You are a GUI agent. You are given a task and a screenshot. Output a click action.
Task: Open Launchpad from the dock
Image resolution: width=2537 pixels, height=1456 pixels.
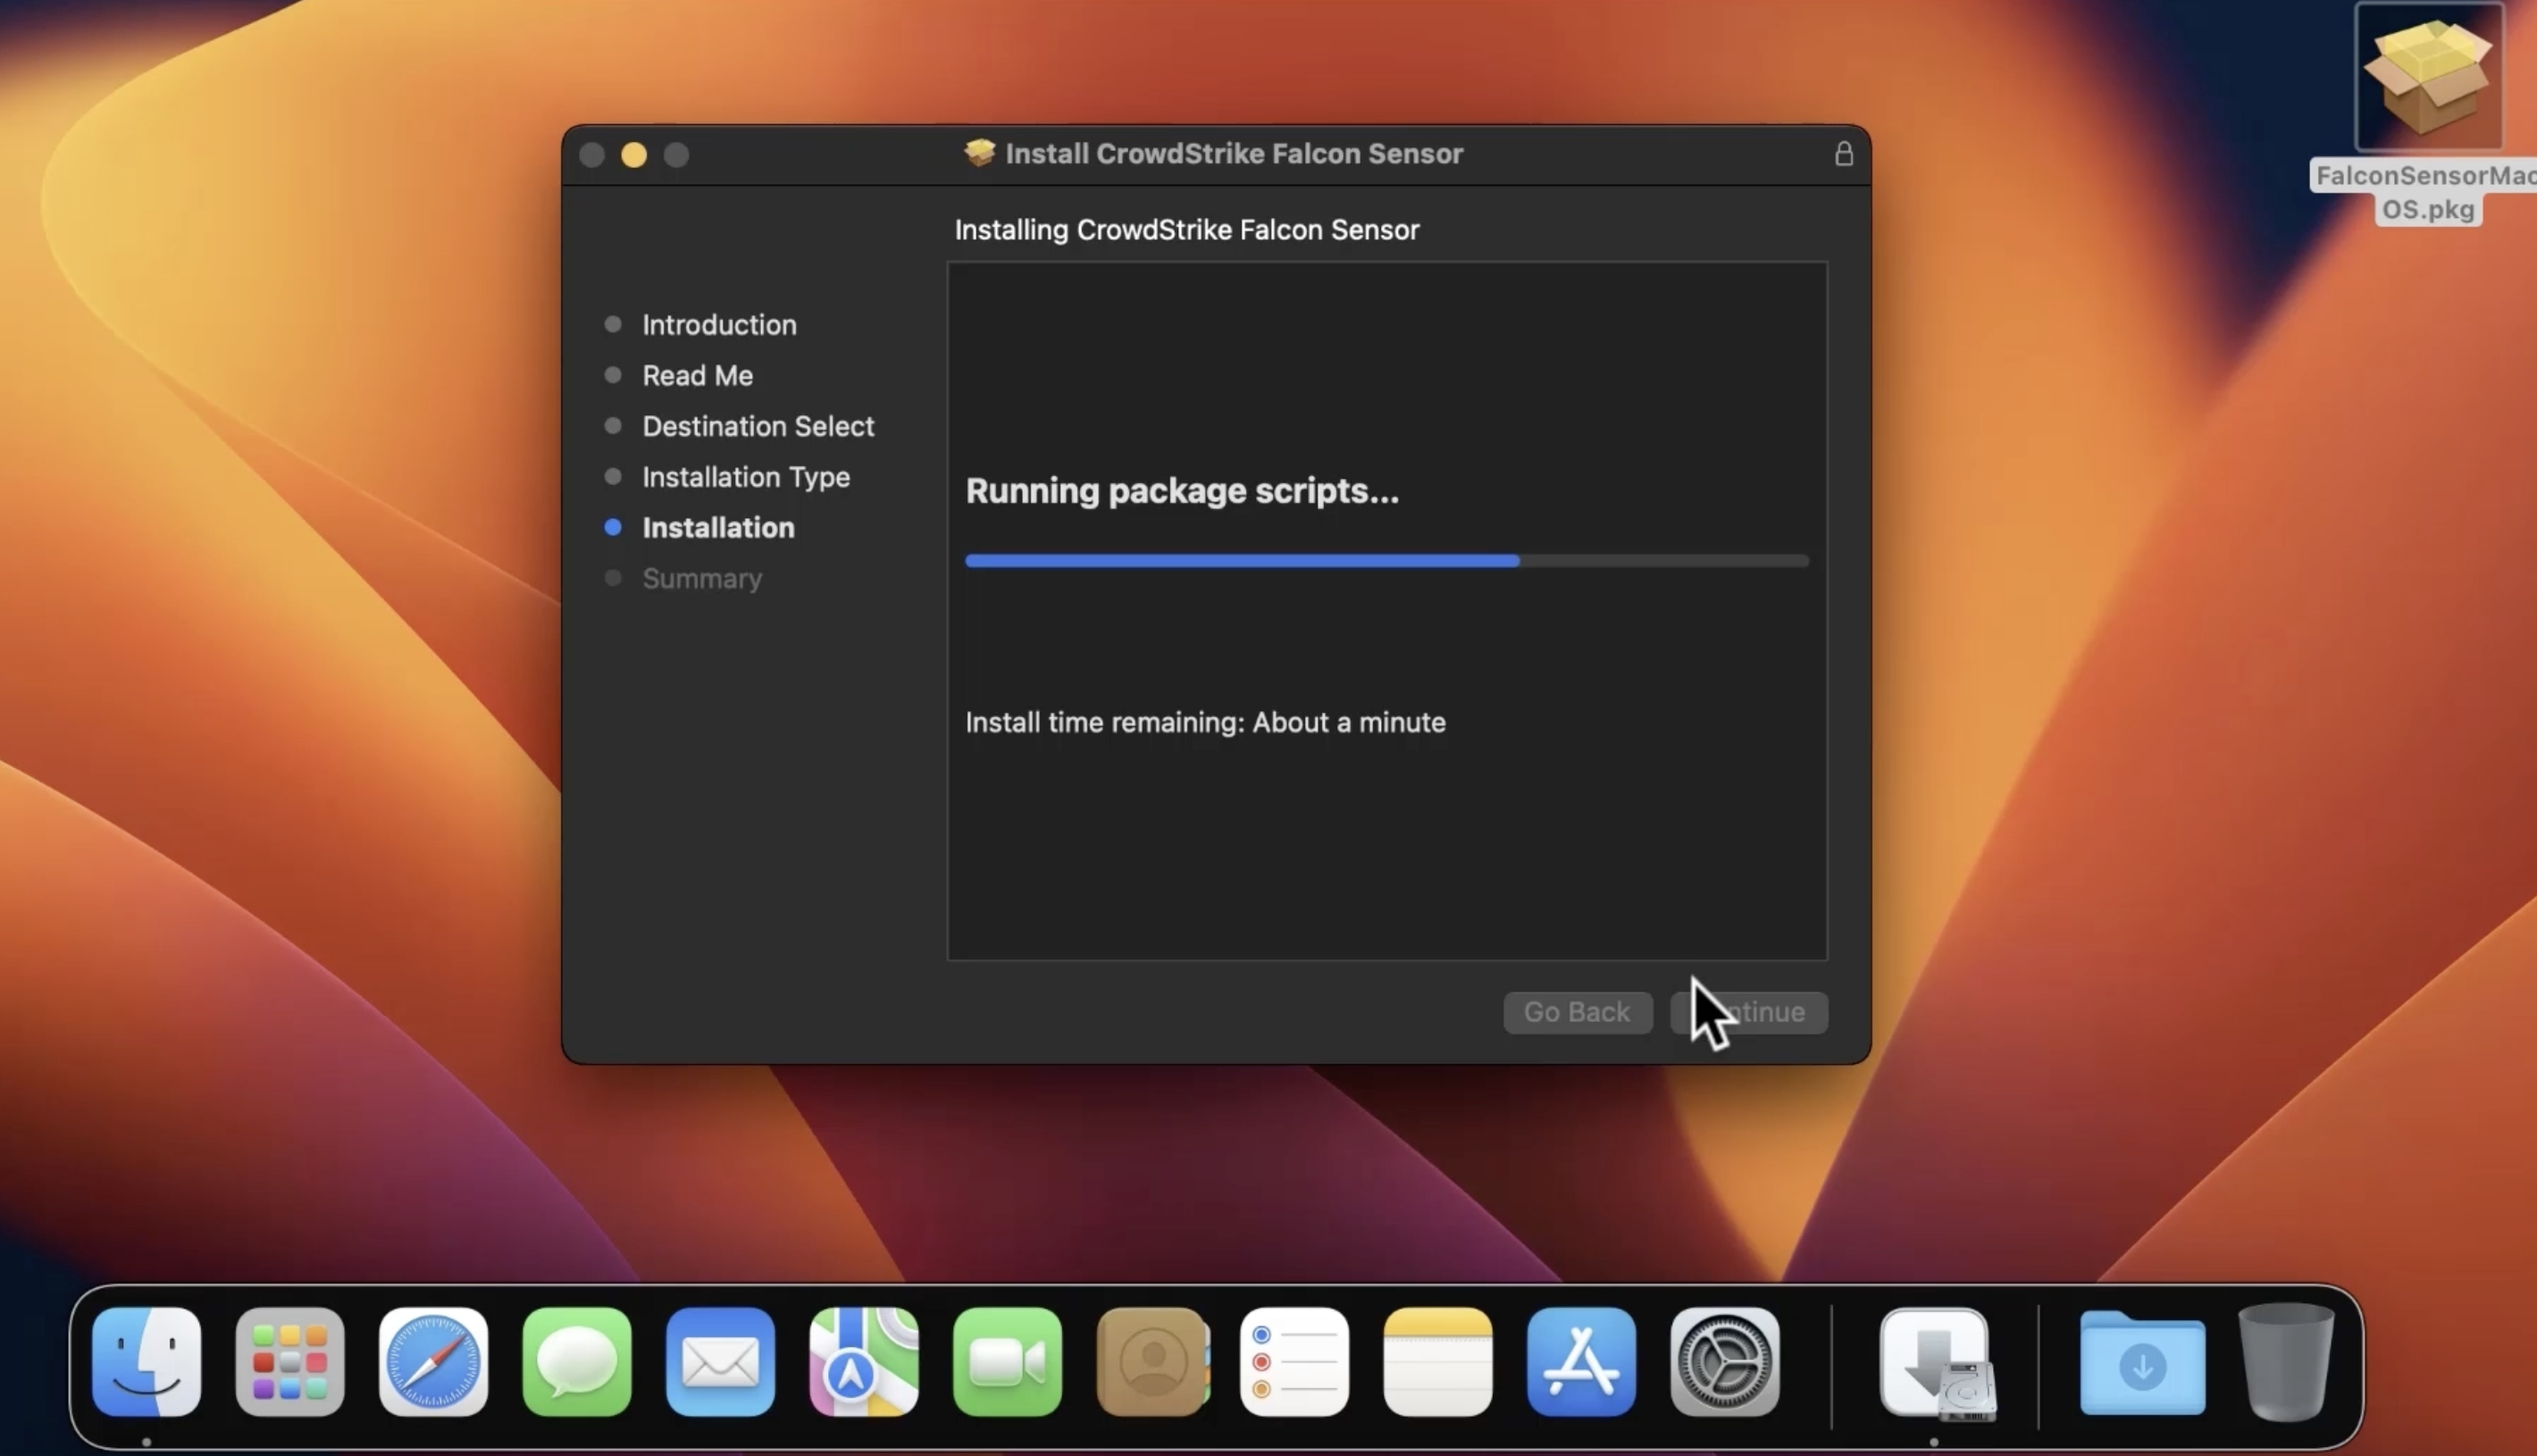coord(290,1361)
